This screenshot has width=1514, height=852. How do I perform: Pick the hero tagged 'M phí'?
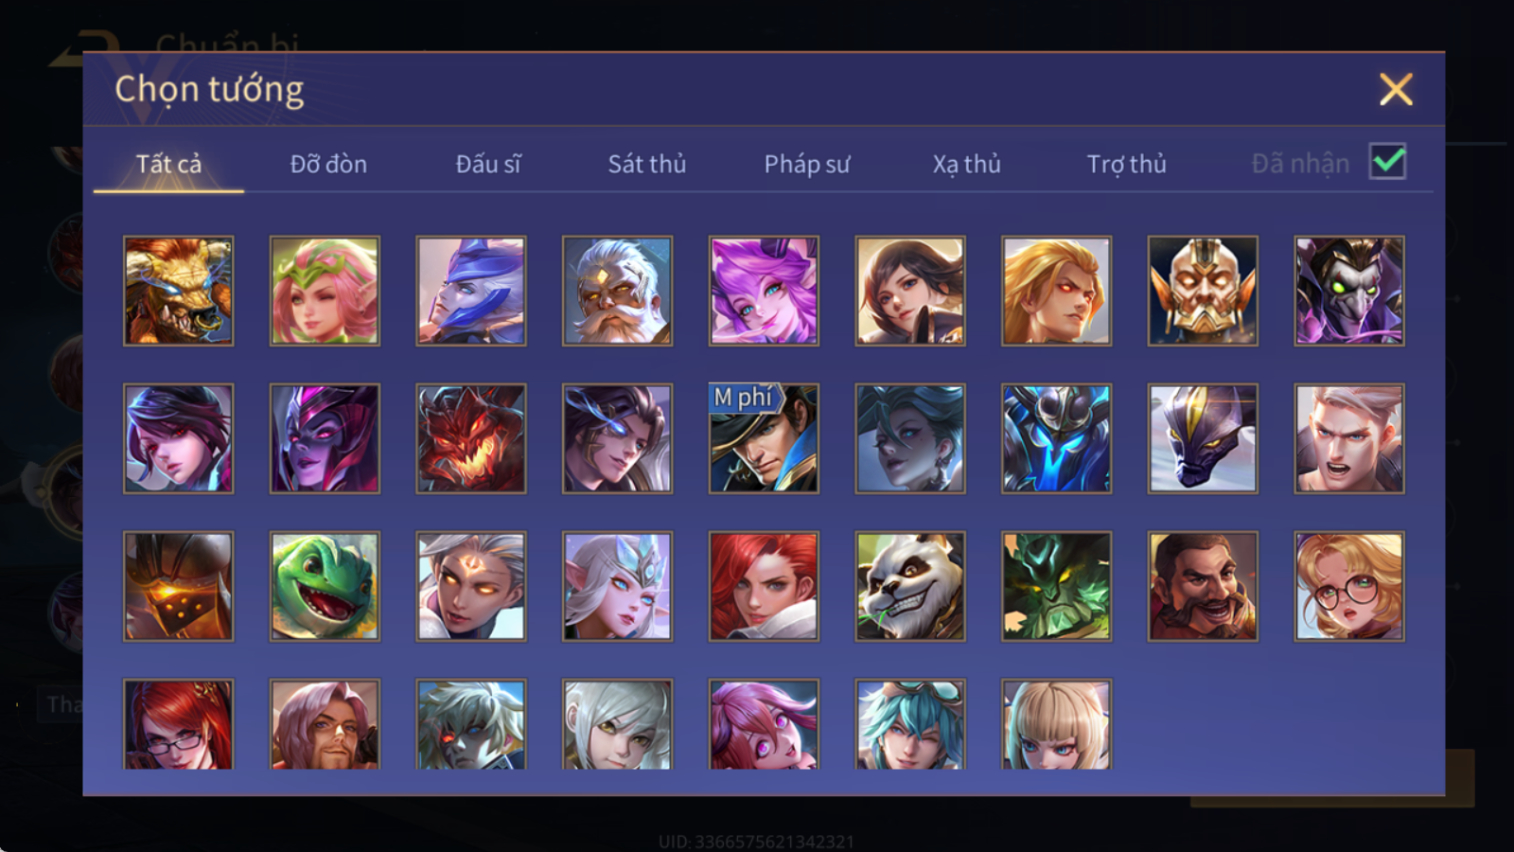point(764,439)
